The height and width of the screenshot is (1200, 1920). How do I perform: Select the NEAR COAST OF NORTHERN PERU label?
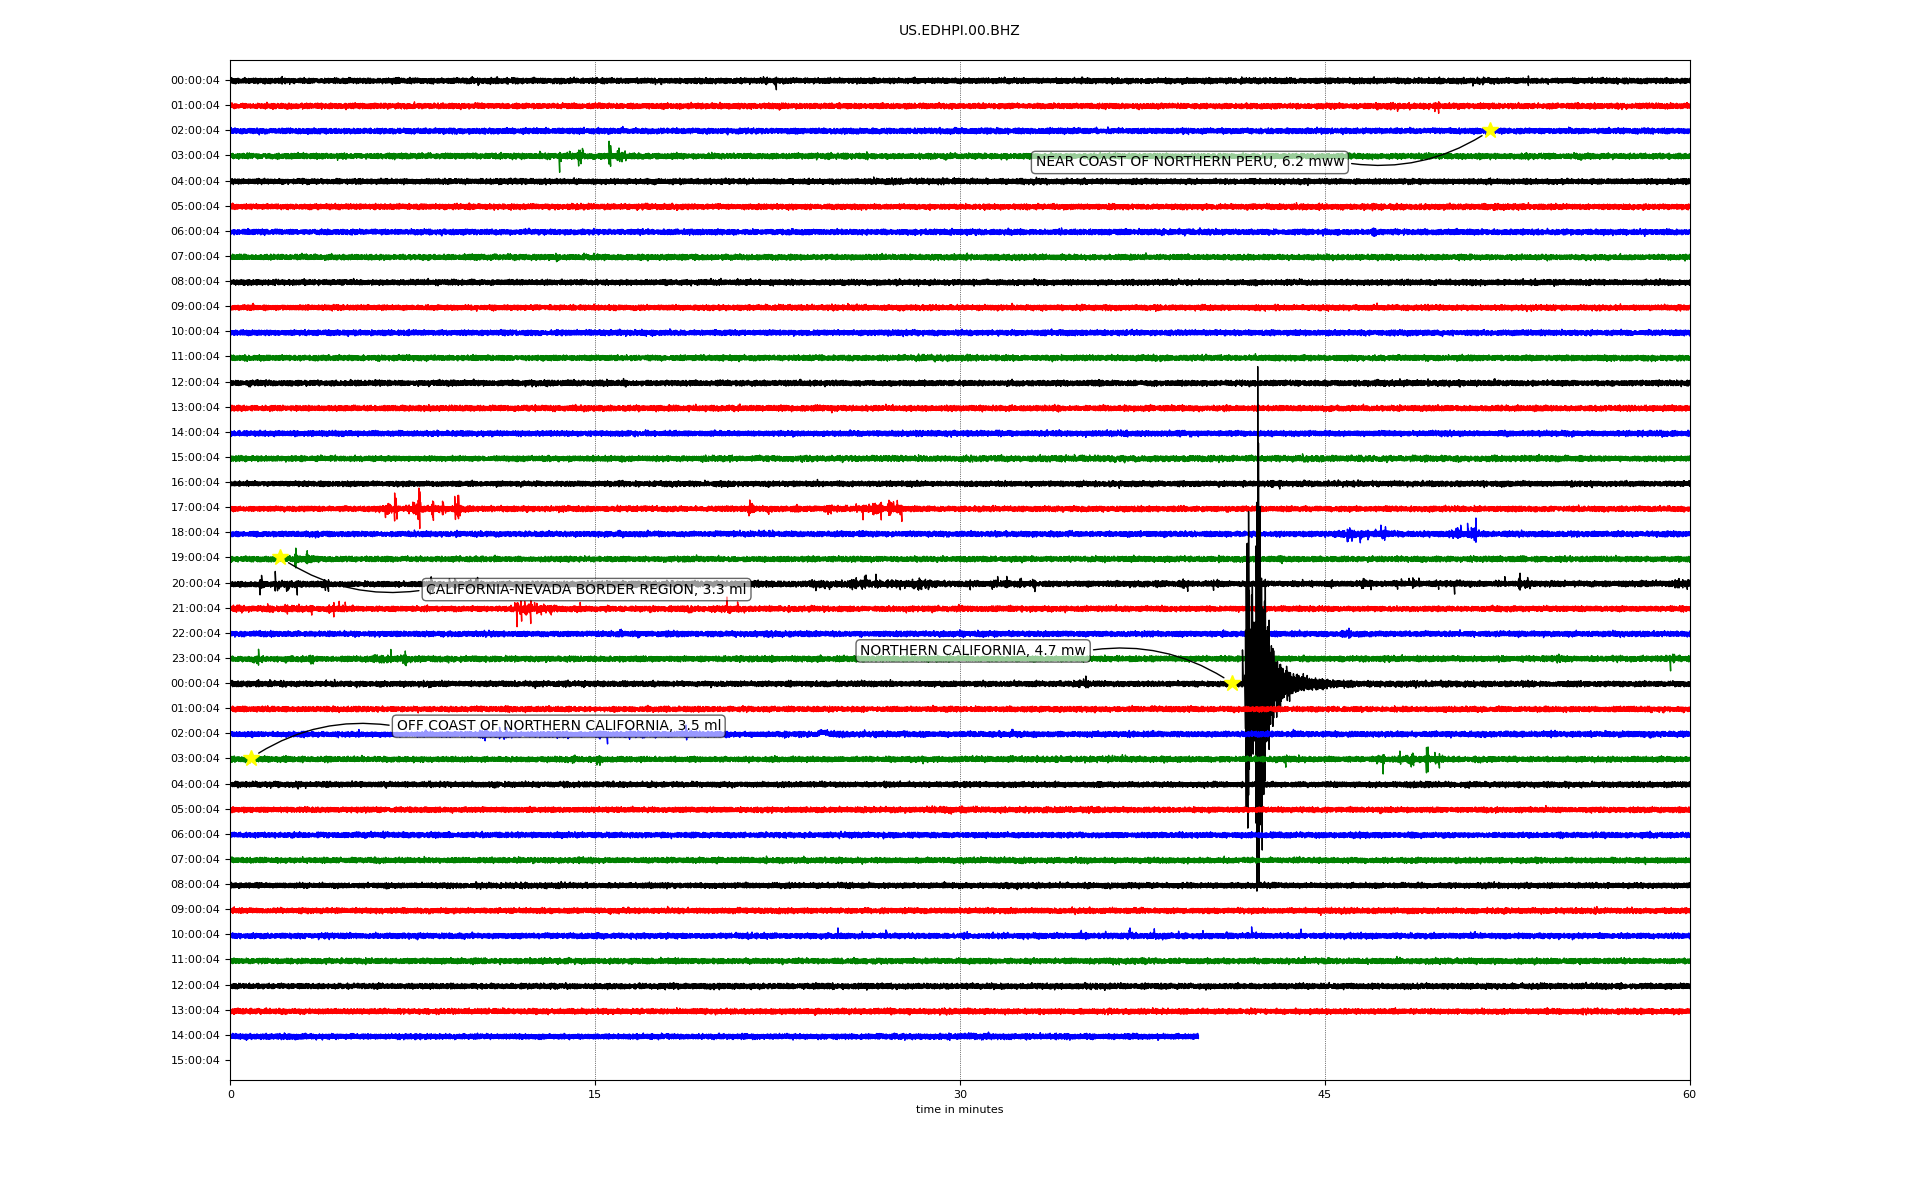point(1189,162)
